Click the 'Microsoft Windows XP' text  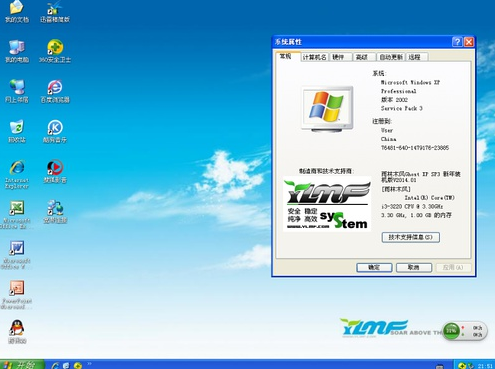point(410,82)
